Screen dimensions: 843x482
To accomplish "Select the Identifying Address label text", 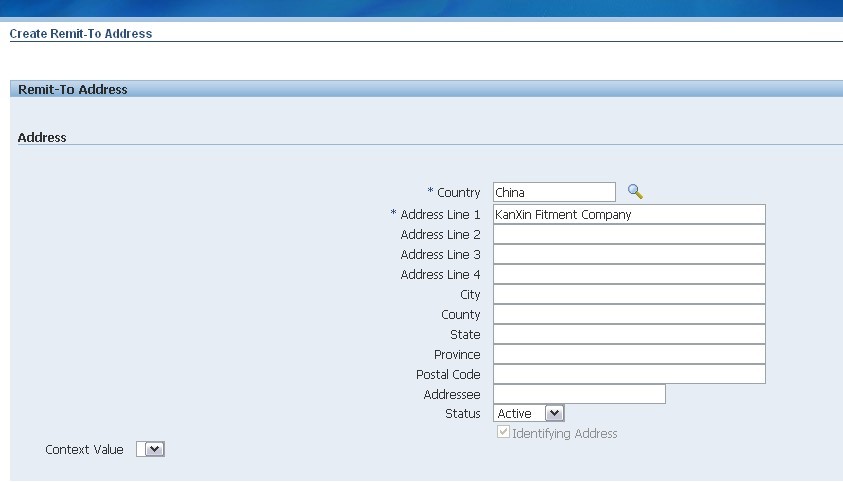I will (x=565, y=434).
